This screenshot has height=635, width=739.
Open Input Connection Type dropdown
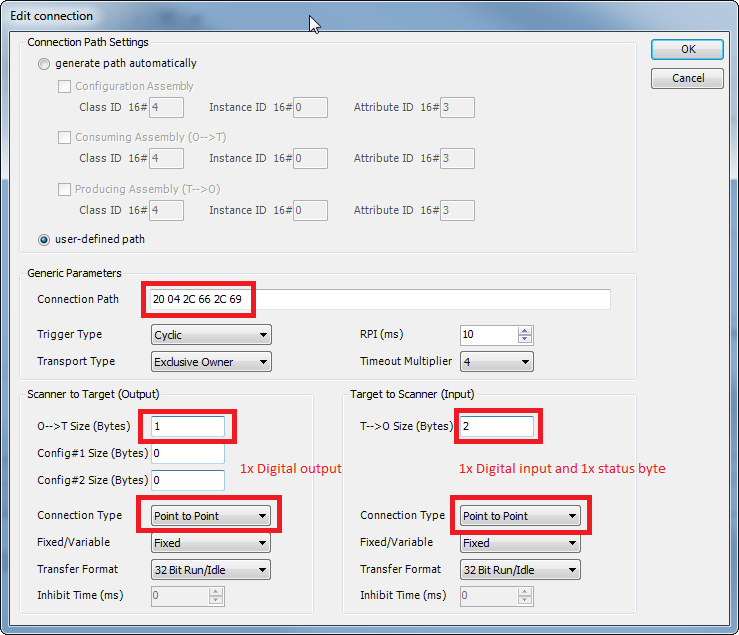click(x=520, y=516)
